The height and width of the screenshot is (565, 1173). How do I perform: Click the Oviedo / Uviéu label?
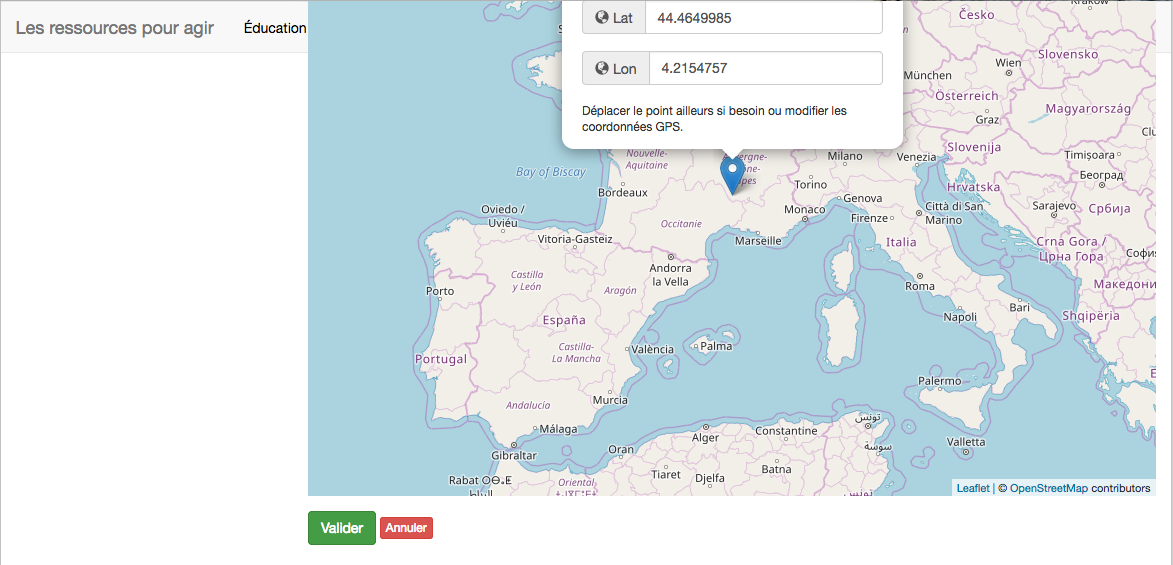(x=503, y=216)
